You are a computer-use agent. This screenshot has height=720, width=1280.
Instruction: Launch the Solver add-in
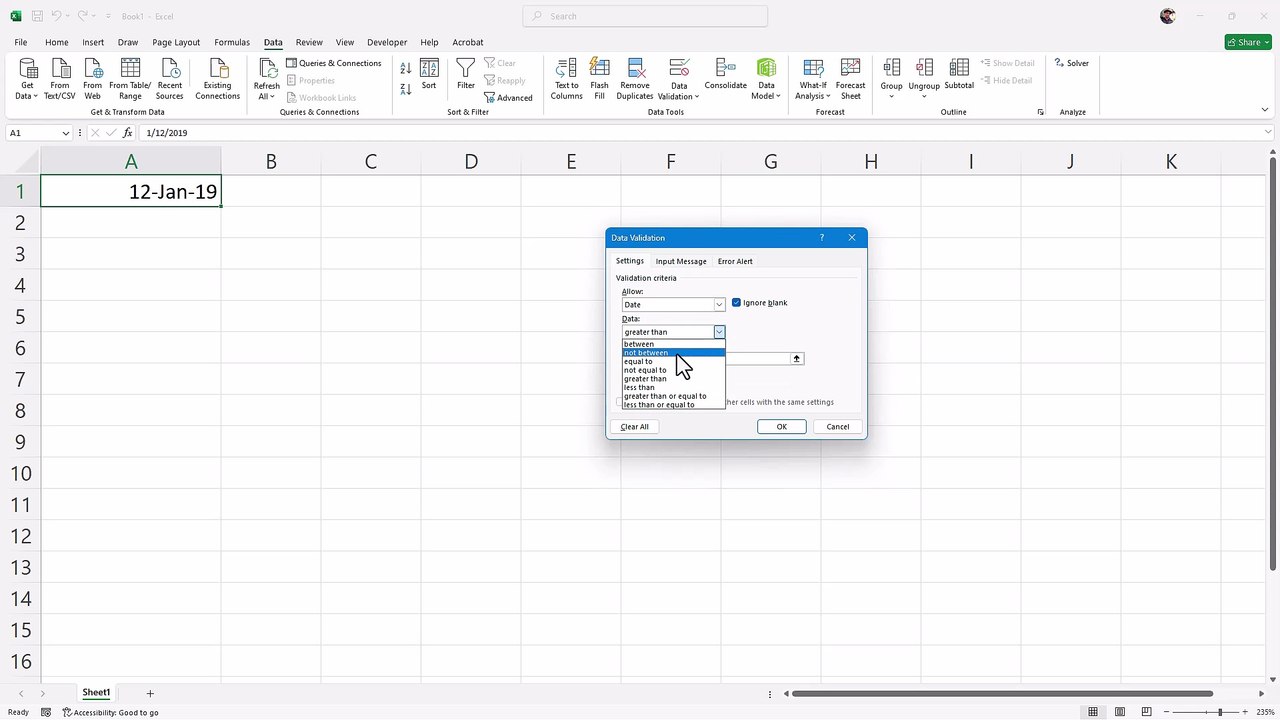coord(1071,63)
